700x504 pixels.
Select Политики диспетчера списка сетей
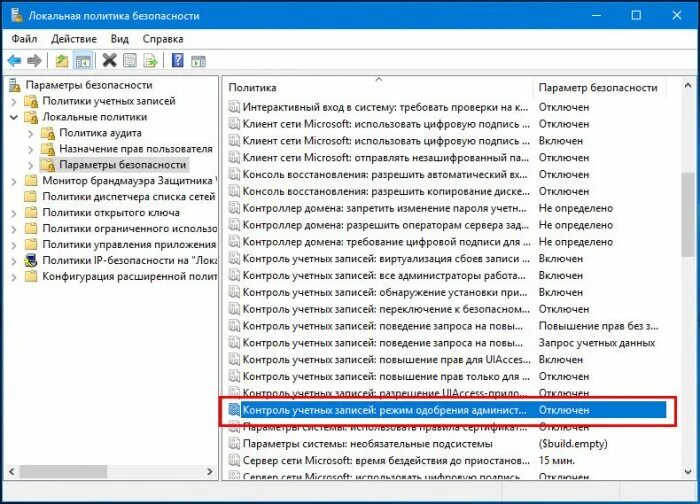(x=129, y=196)
